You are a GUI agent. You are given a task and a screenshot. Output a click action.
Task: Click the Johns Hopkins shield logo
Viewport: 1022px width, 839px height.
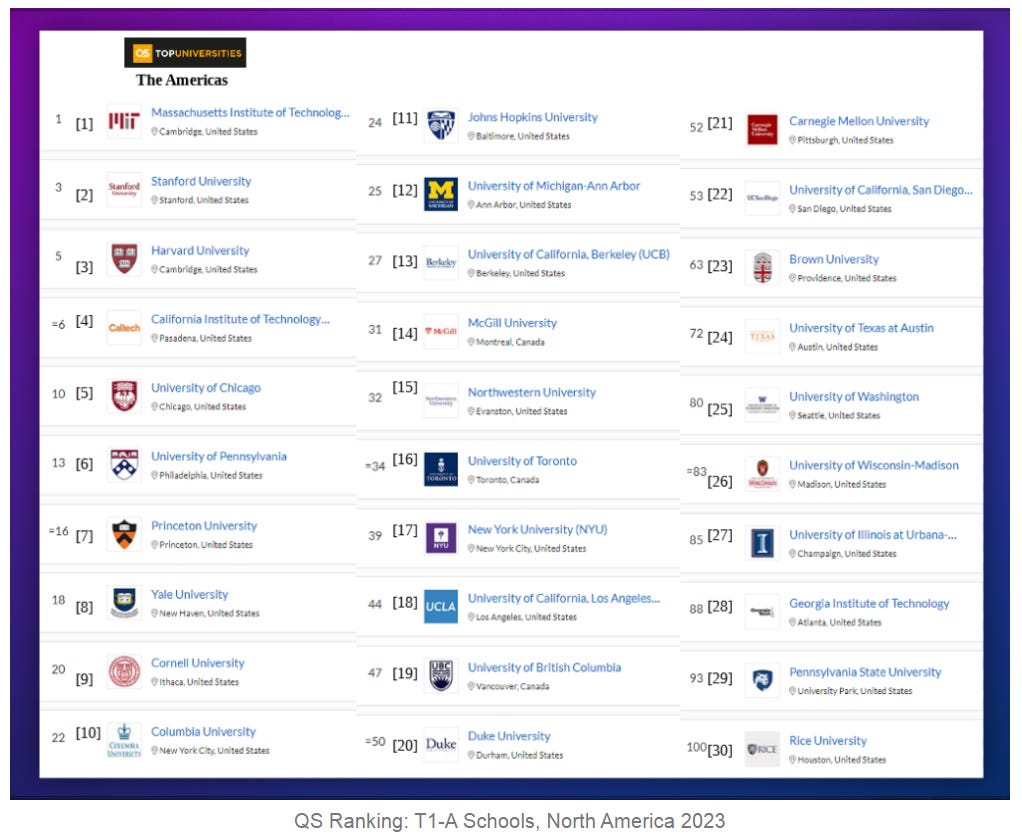(441, 126)
